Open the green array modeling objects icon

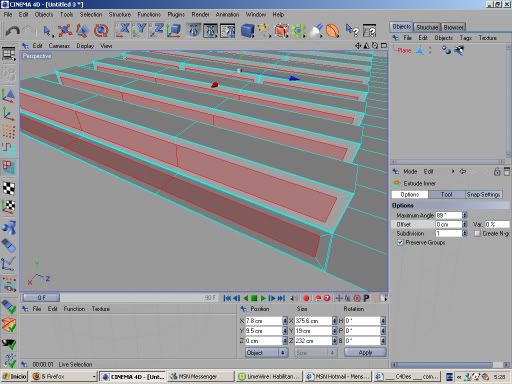[x=298, y=31]
